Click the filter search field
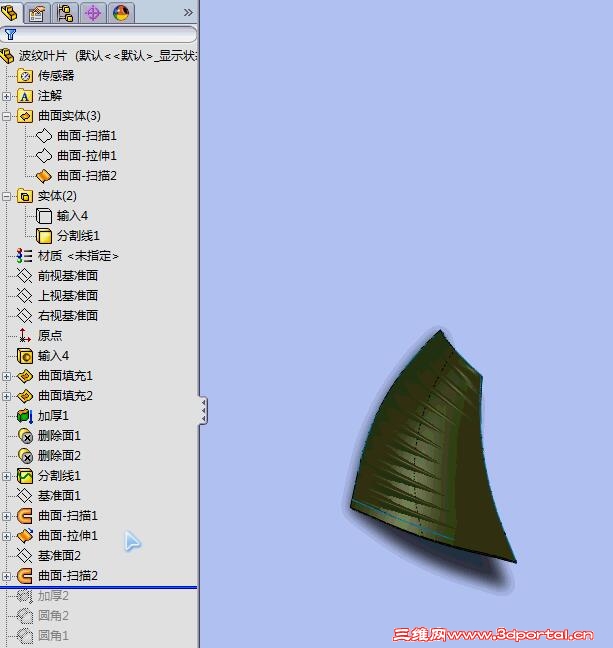This screenshot has height=648, width=613. [98, 34]
